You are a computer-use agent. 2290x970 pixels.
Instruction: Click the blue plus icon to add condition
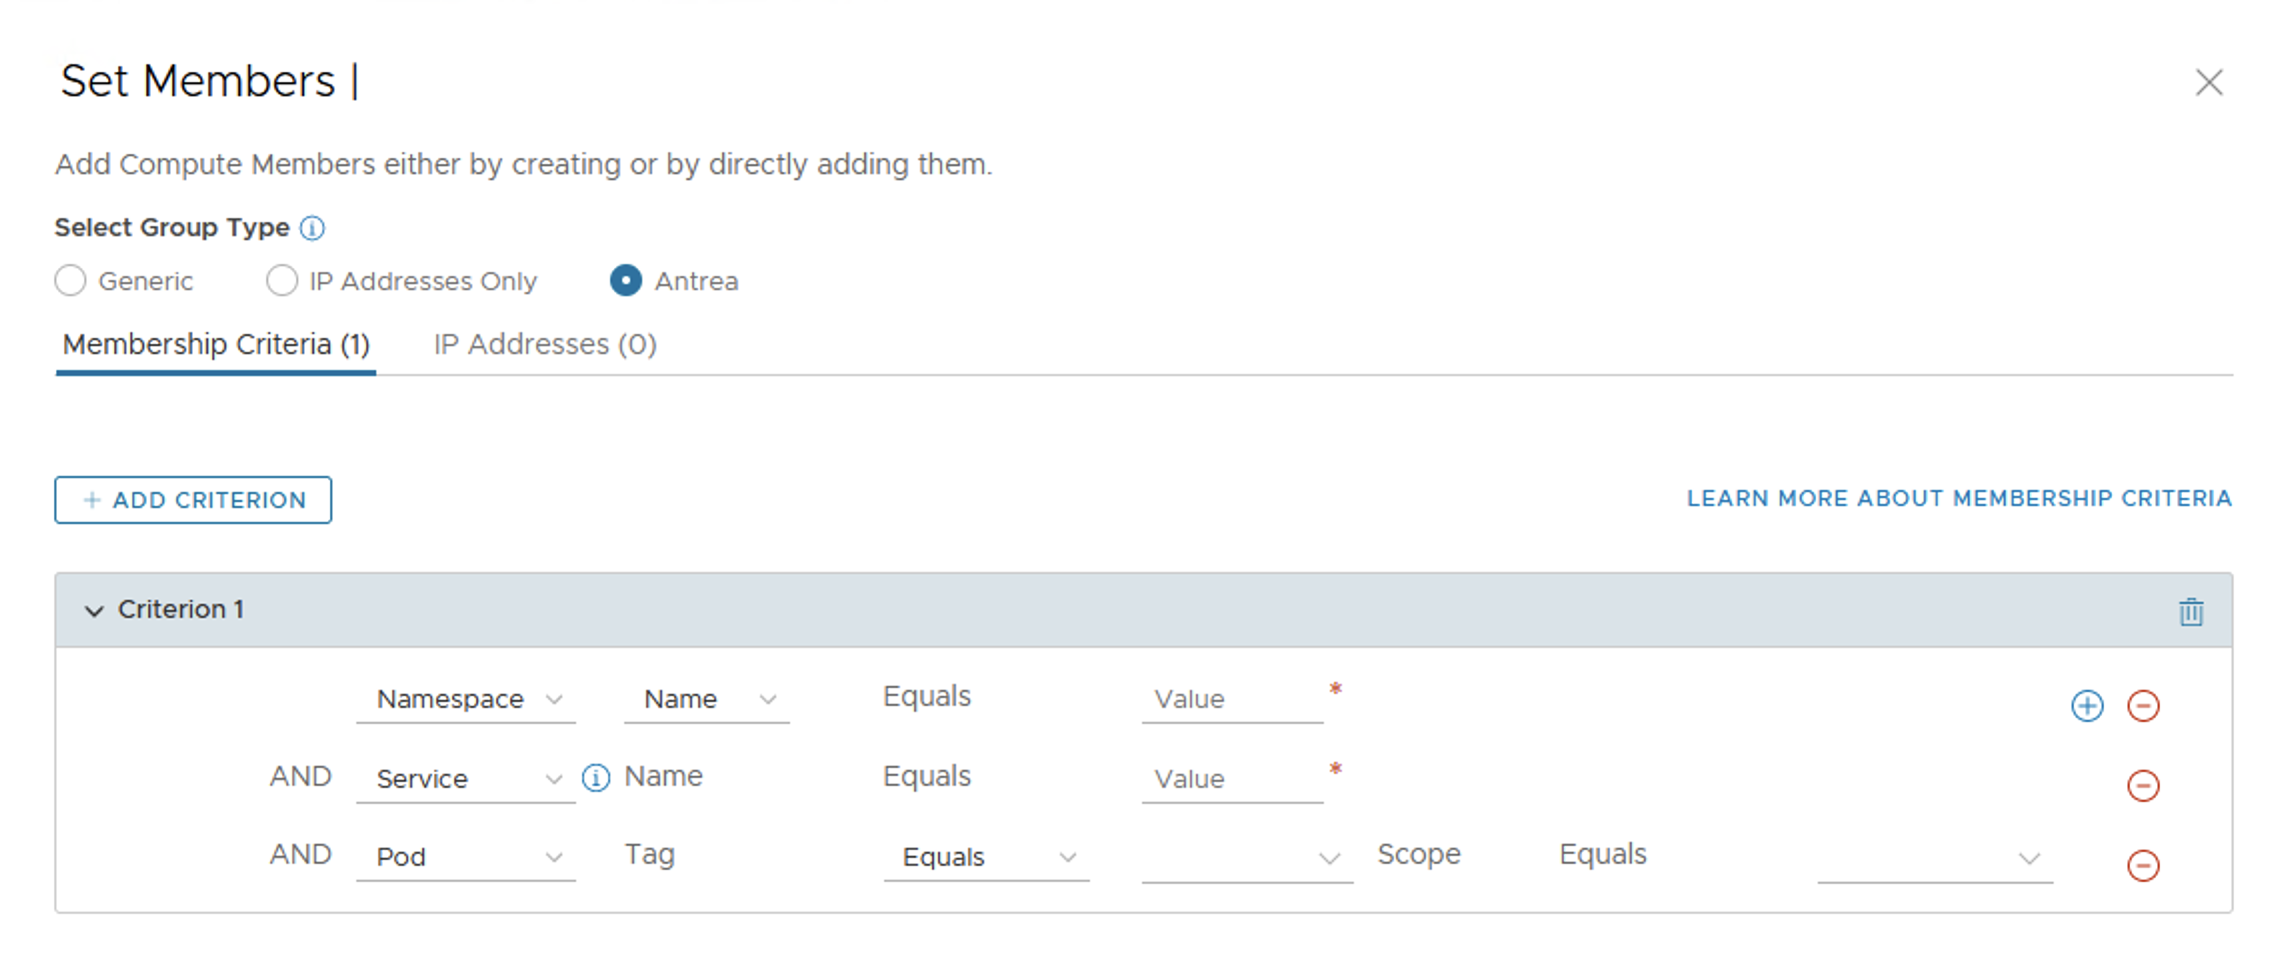[x=2086, y=706]
